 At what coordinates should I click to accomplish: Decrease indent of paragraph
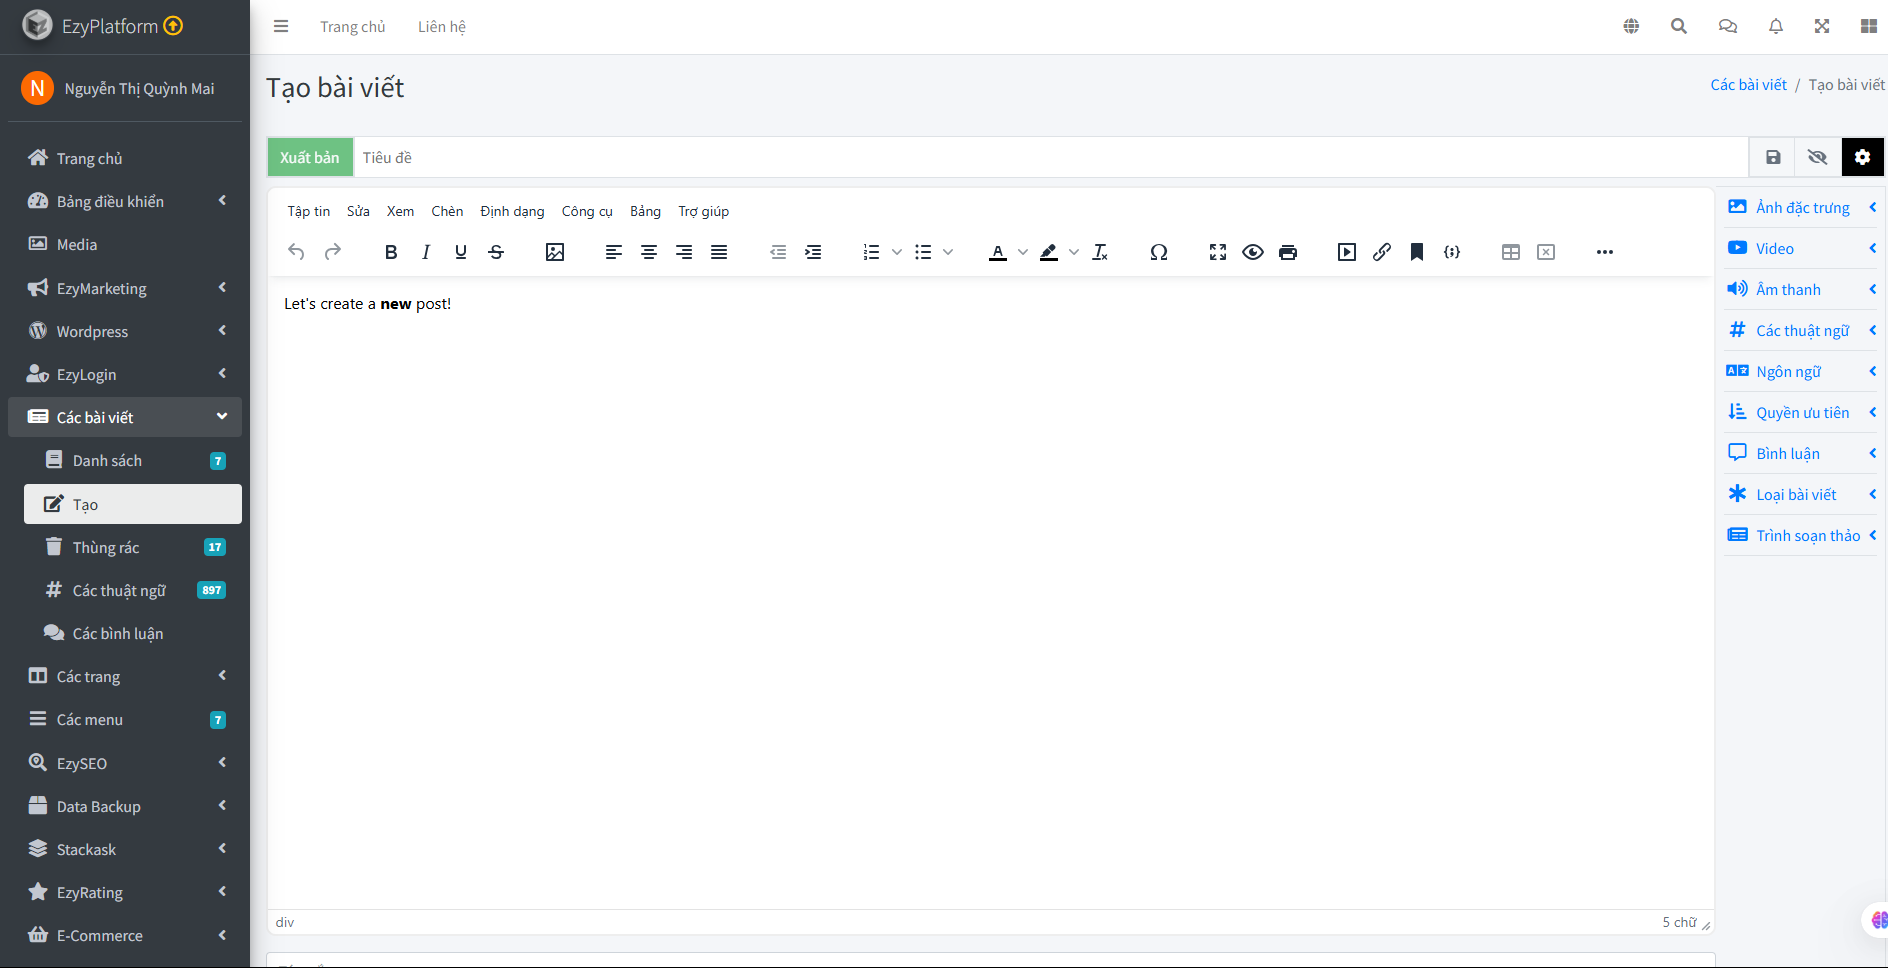778,252
